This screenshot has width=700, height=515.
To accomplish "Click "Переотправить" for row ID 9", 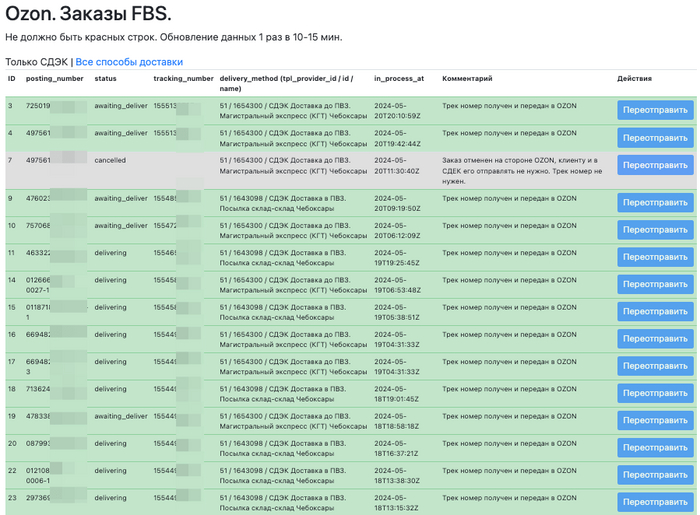I will coord(654,203).
